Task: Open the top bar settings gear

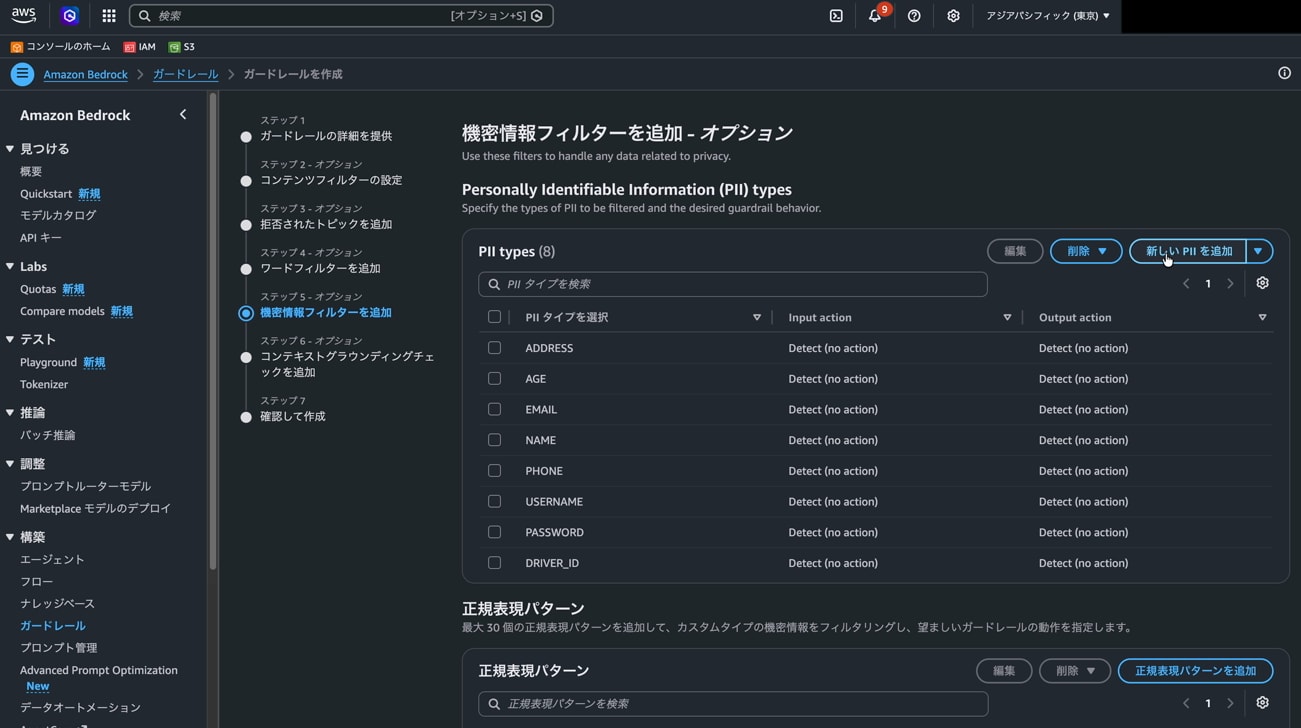Action: click(953, 16)
